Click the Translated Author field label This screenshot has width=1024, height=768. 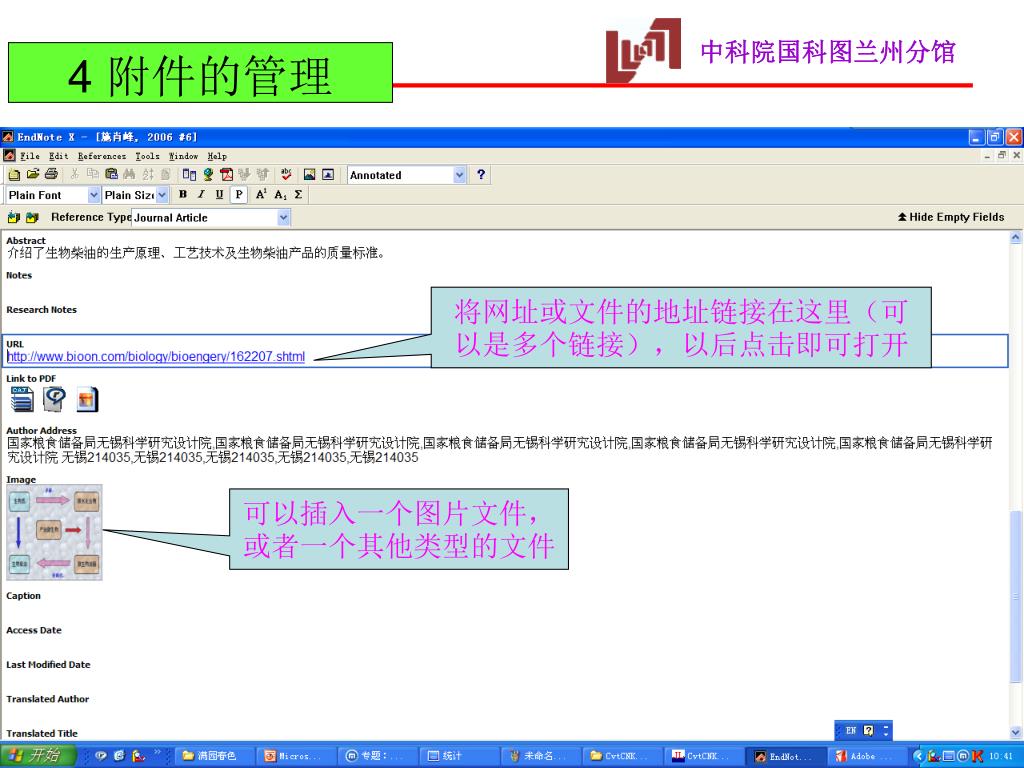[x=48, y=699]
